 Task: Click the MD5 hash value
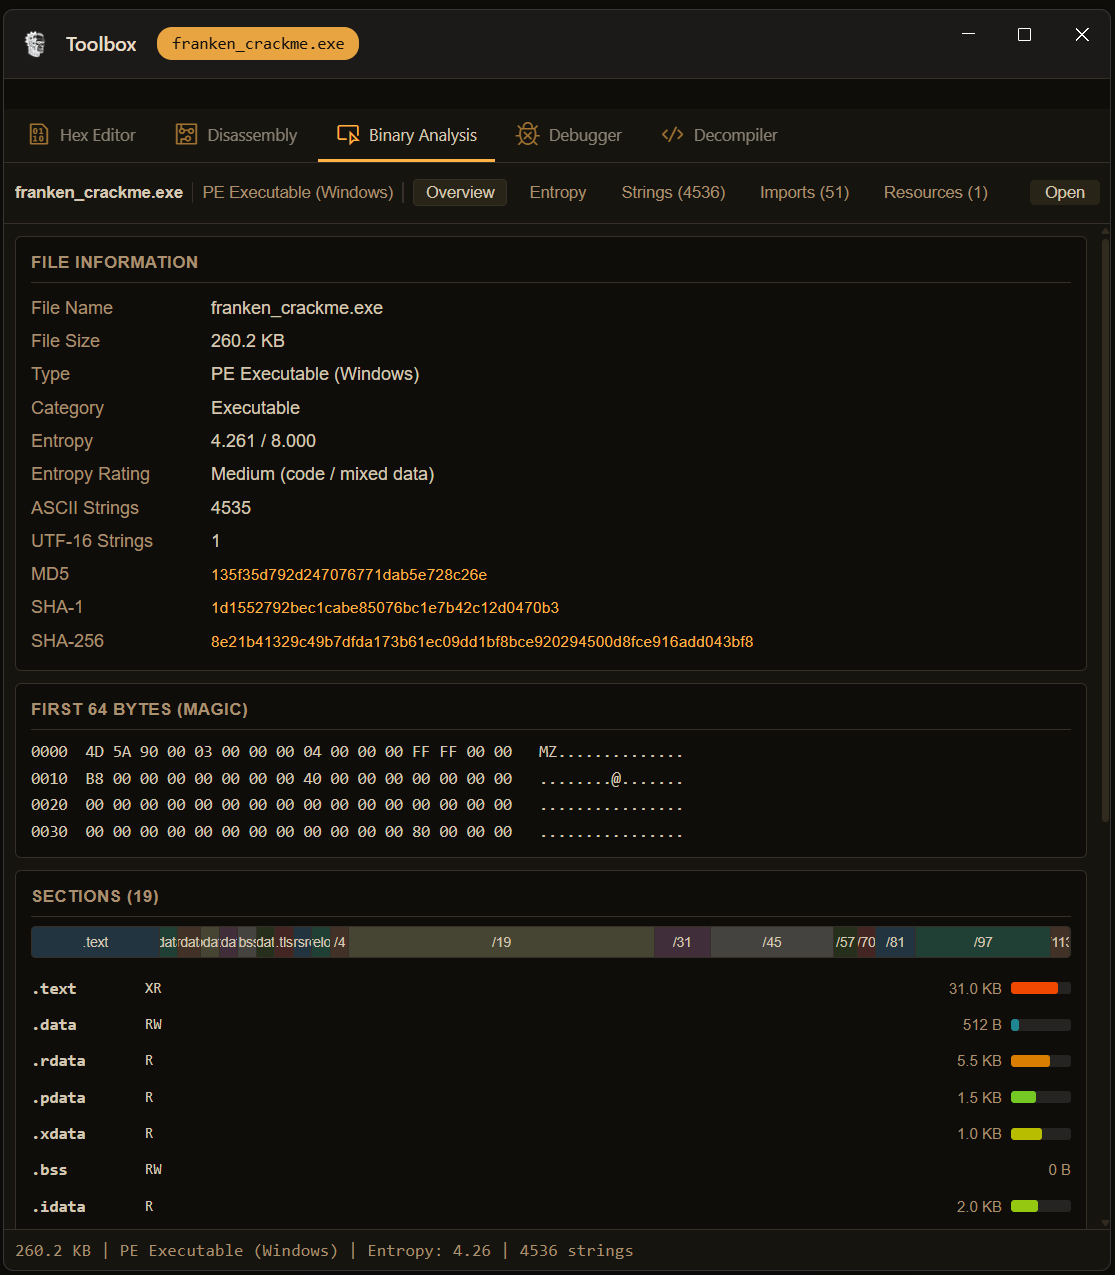(349, 575)
